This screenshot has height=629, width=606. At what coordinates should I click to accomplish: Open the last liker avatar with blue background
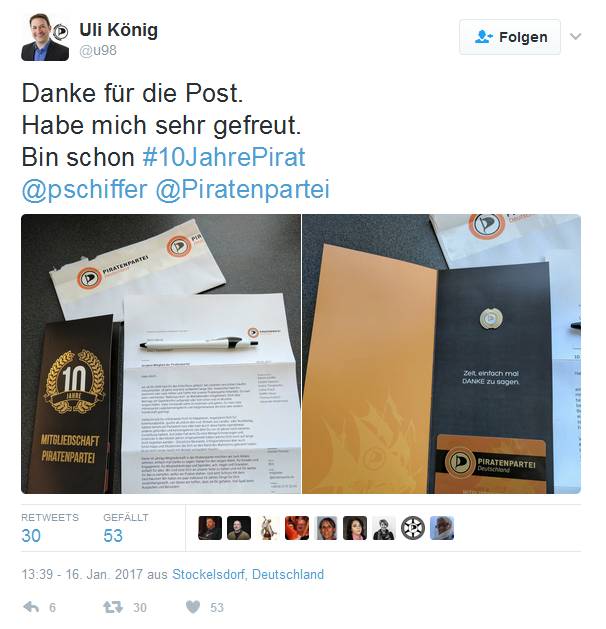[442, 528]
